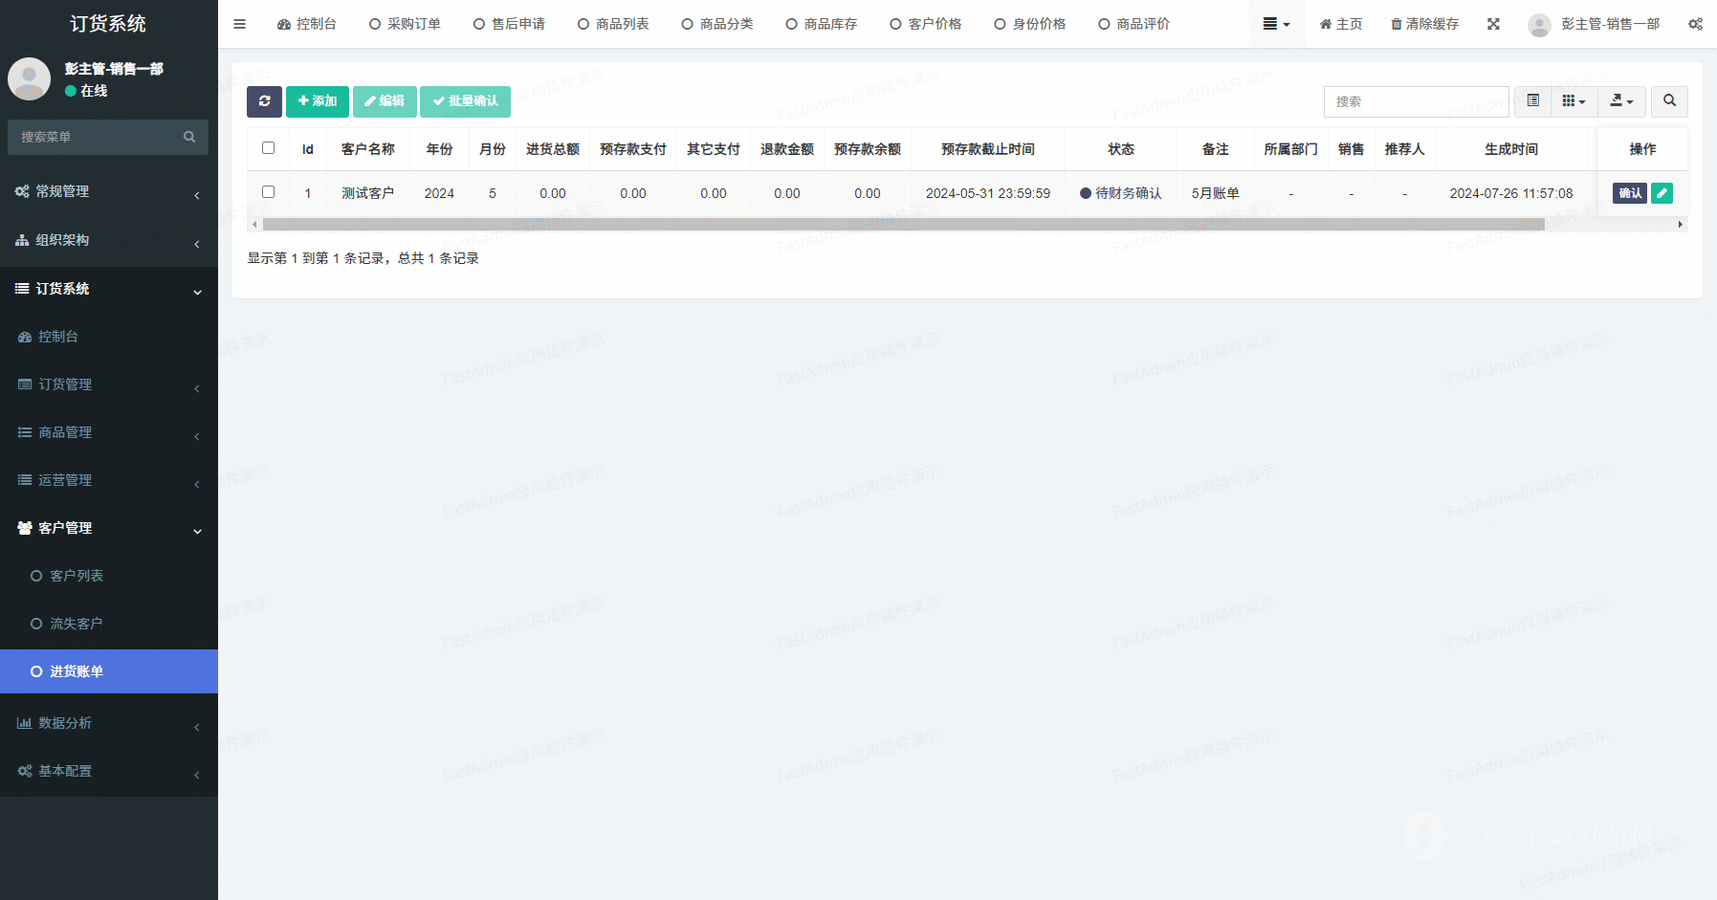Toggle the table card view icon
The width and height of the screenshot is (1717, 900).
tap(1533, 101)
